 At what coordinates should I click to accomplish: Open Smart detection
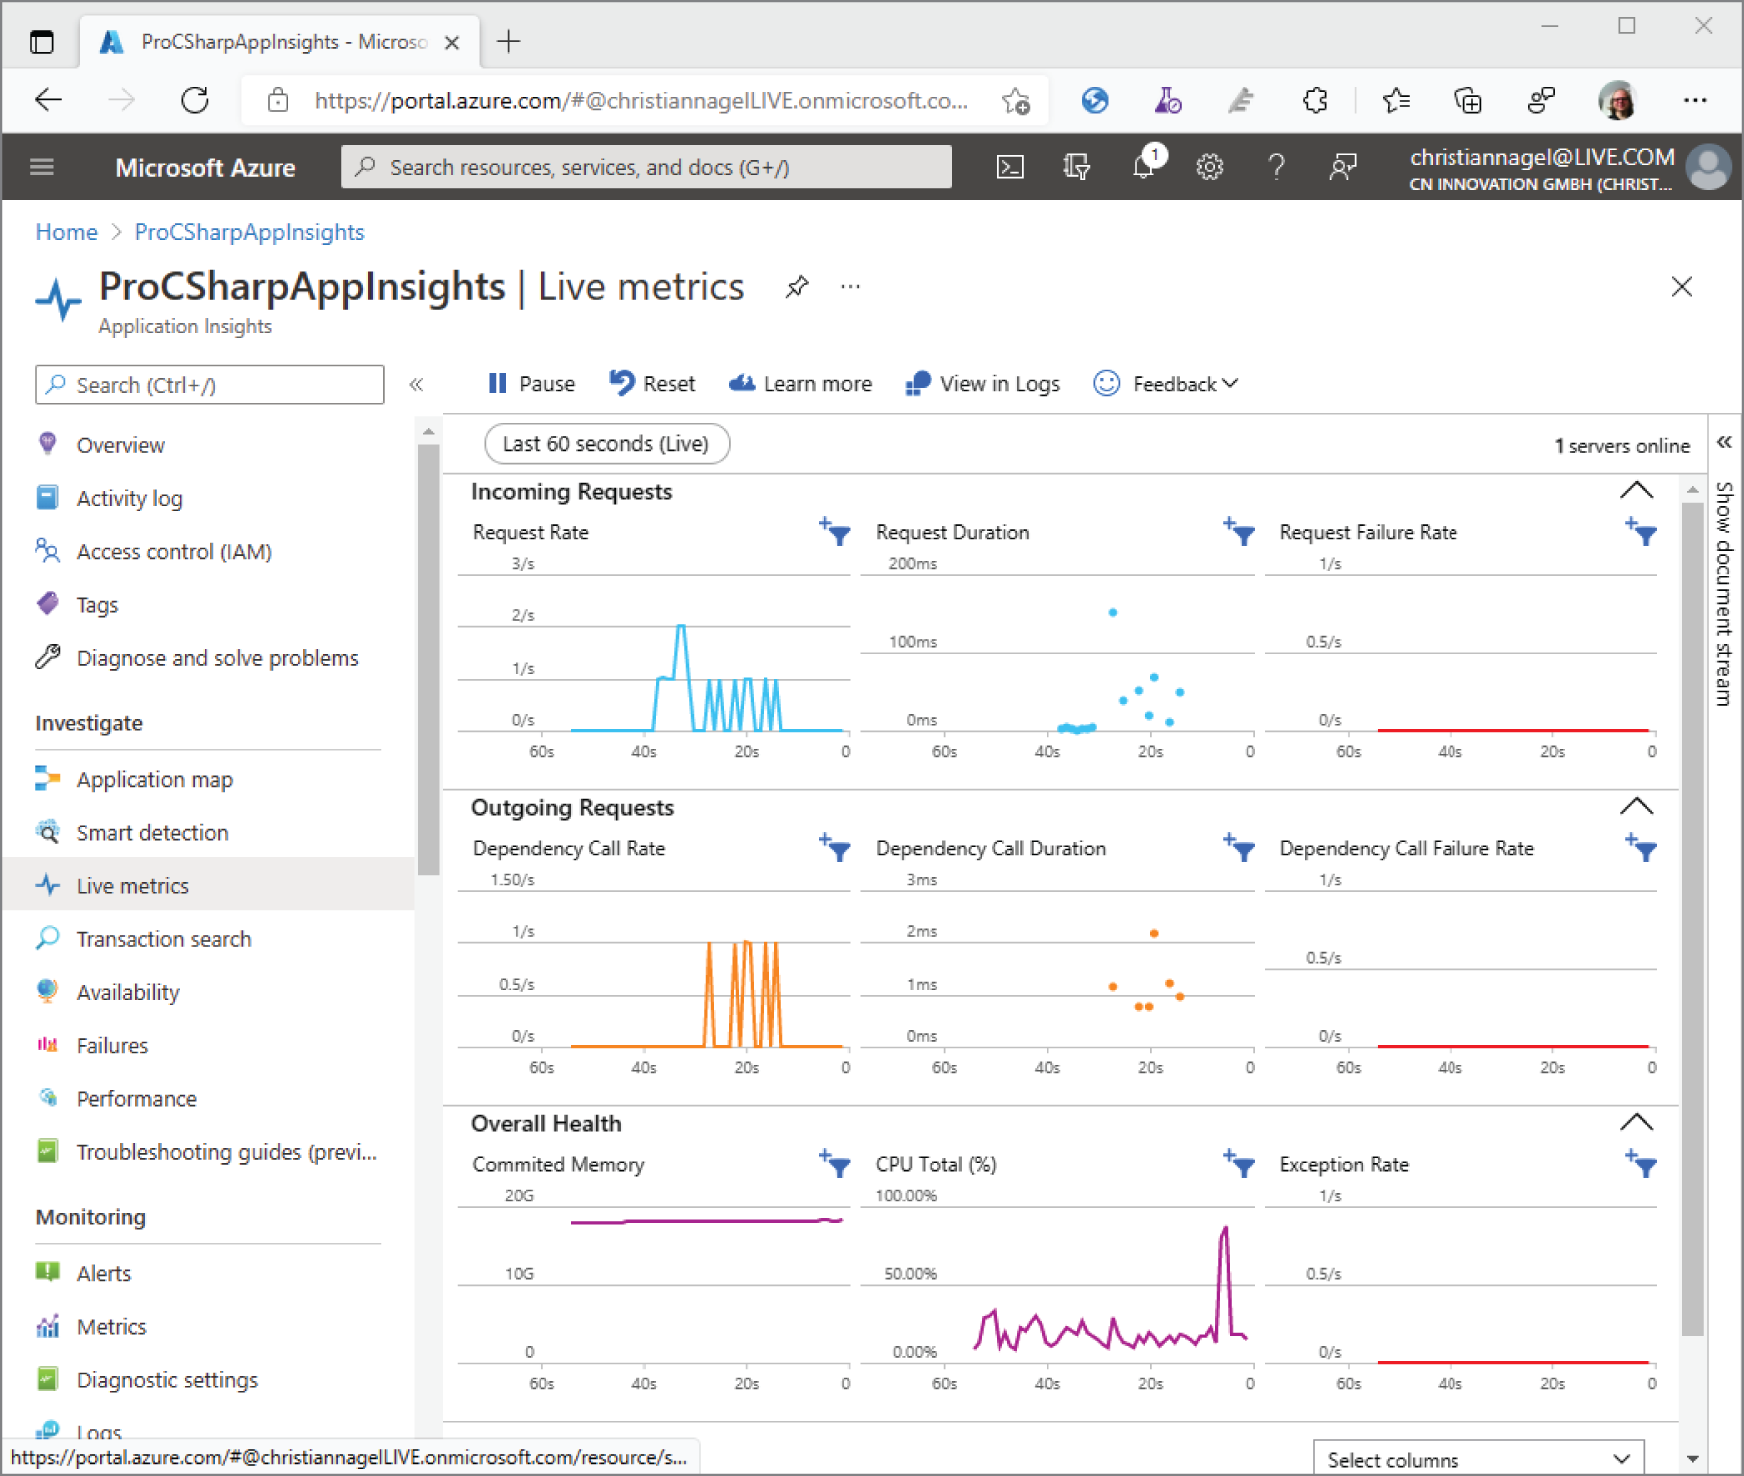pos(151,832)
